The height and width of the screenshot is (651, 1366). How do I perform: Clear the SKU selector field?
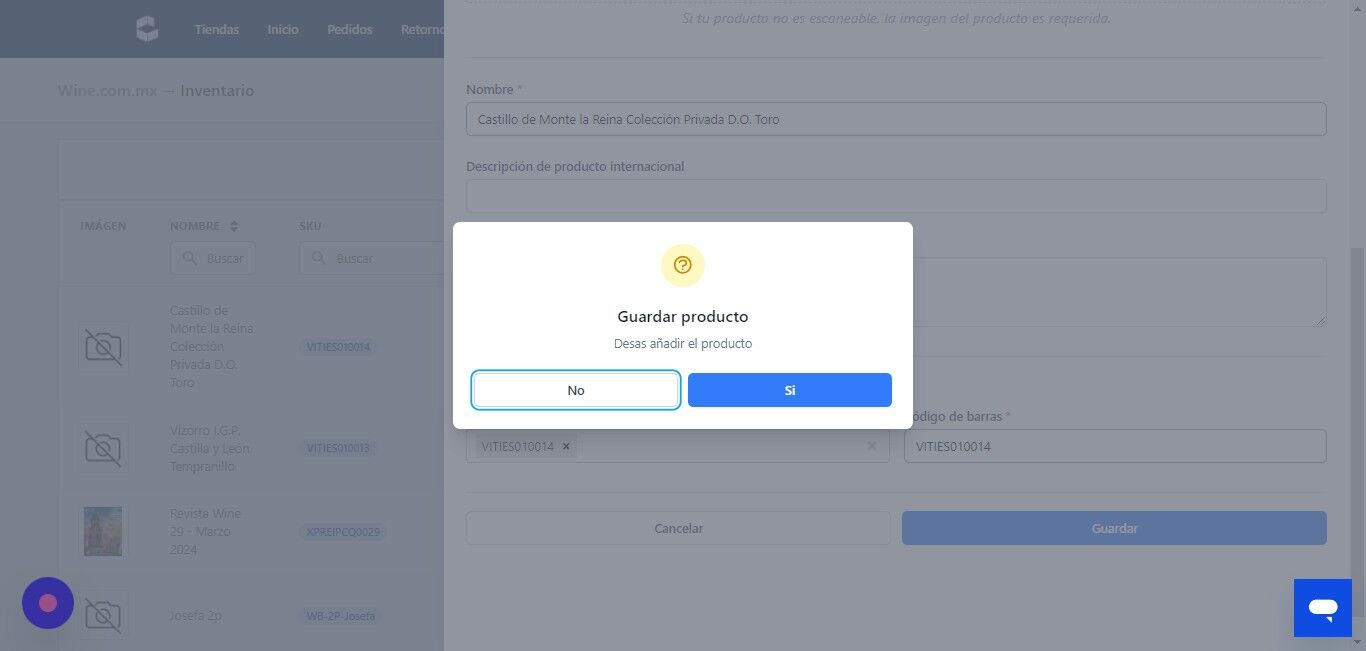[x=872, y=447]
